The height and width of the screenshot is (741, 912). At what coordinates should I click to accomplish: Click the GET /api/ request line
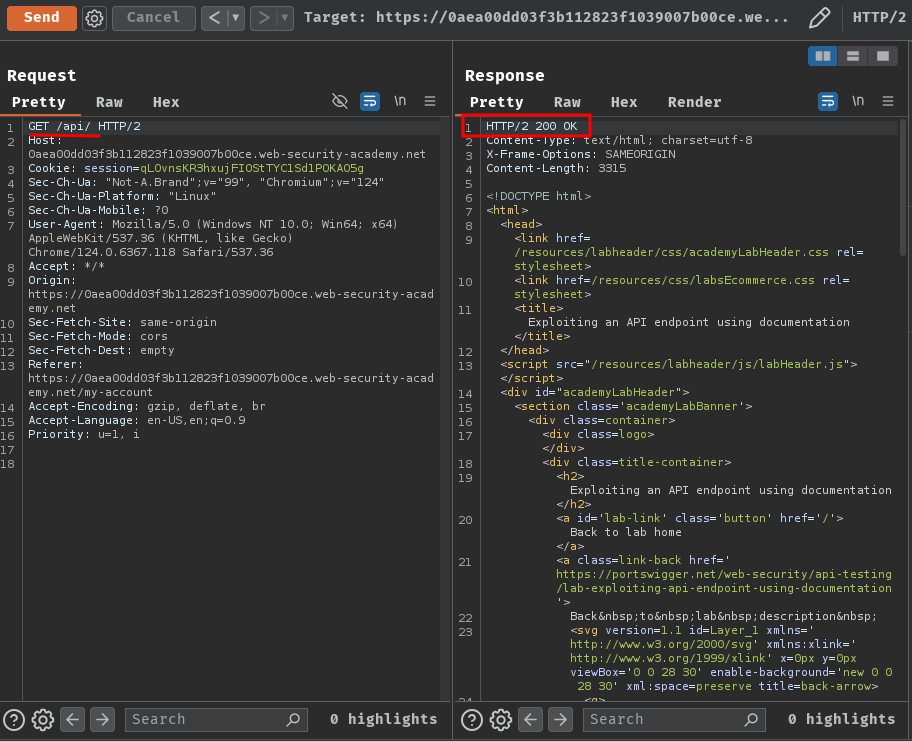tap(84, 126)
